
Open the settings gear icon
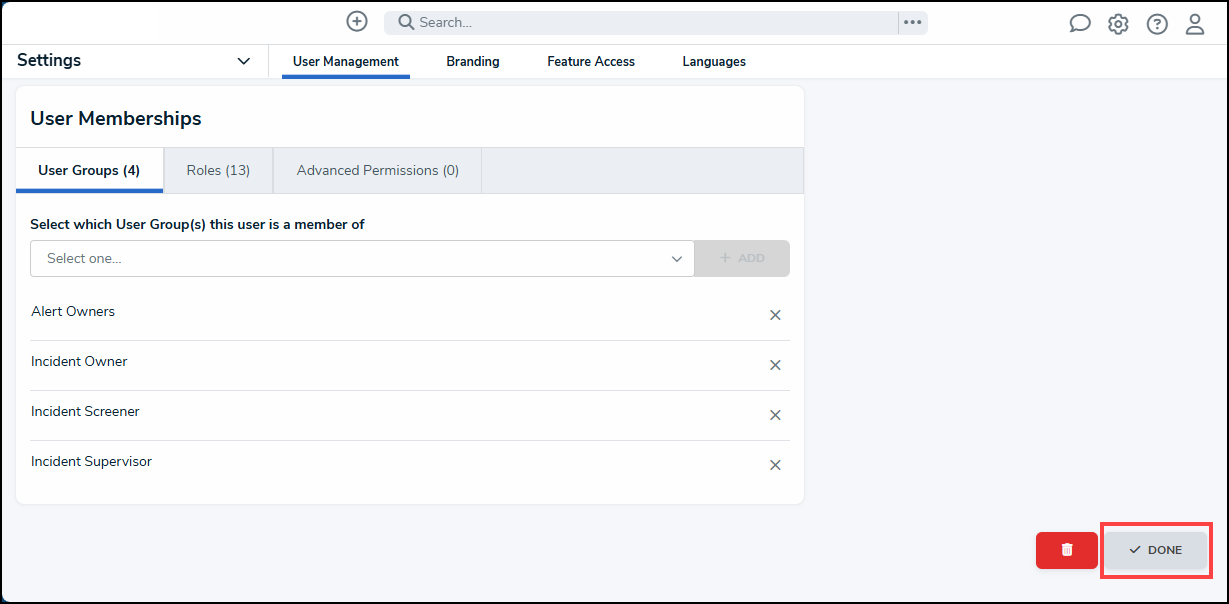pyautogui.click(x=1118, y=24)
